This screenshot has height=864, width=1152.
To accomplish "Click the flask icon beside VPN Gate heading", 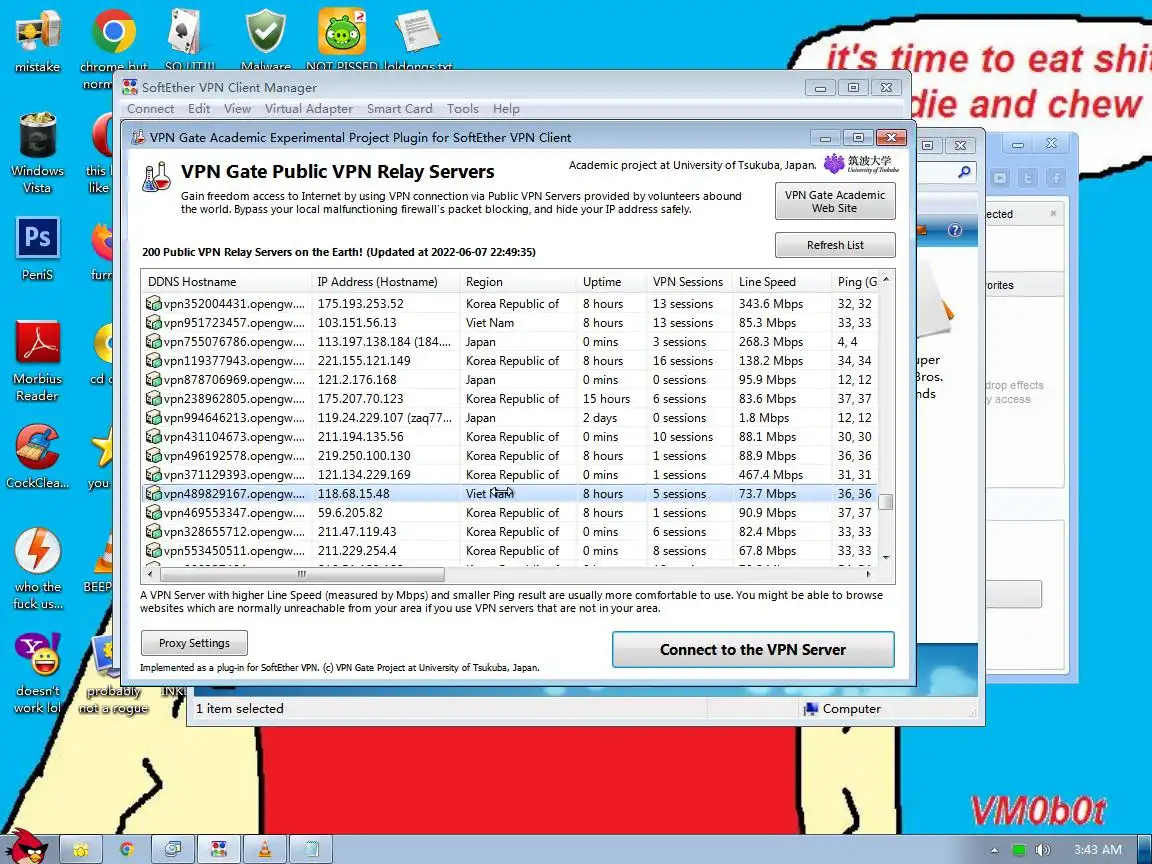I will click(156, 177).
